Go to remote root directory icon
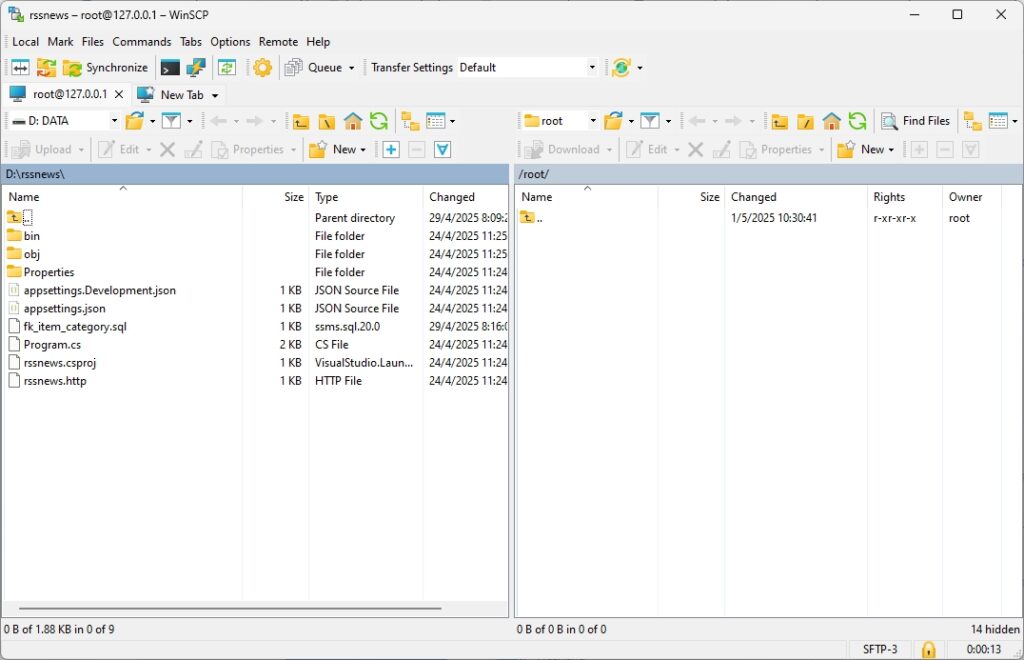 point(805,121)
